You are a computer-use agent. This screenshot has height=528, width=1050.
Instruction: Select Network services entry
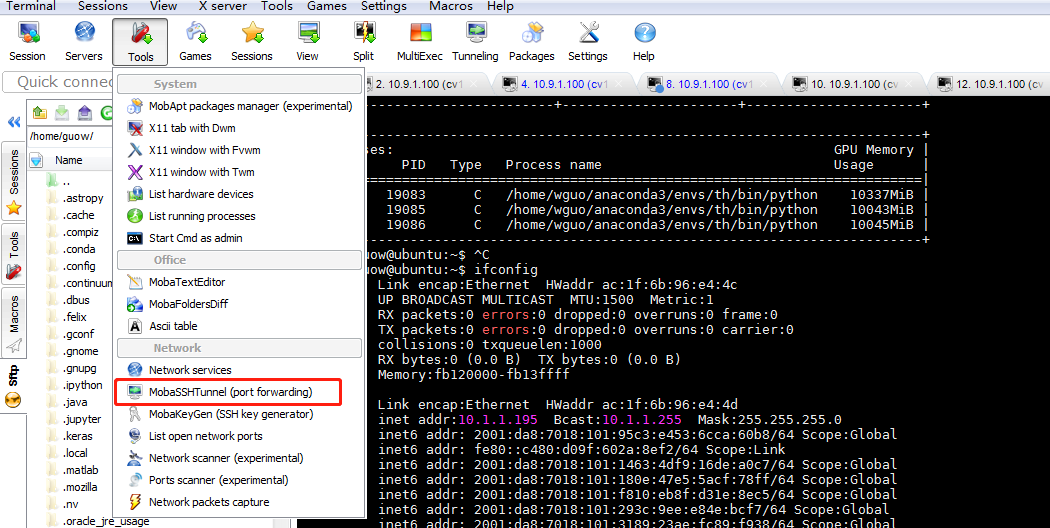tap(240, 370)
